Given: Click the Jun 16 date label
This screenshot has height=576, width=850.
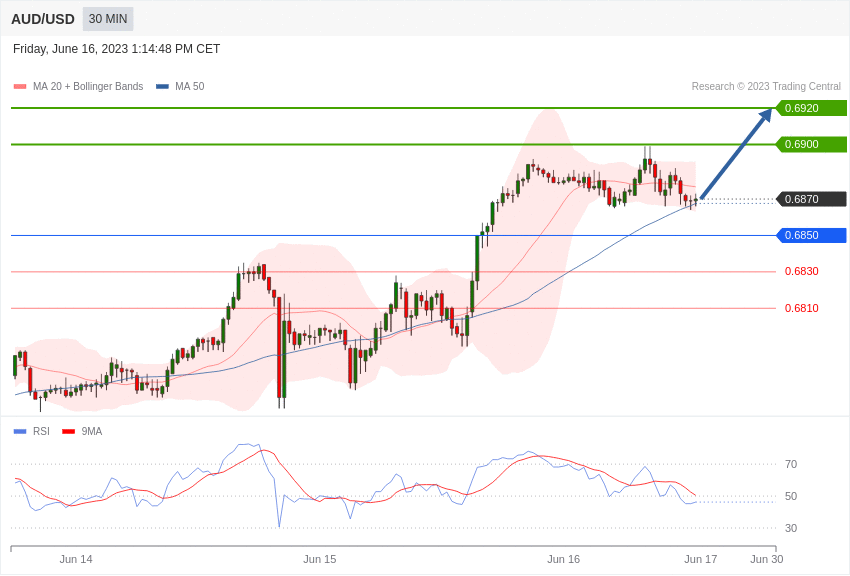Looking at the screenshot, I should point(563,559).
